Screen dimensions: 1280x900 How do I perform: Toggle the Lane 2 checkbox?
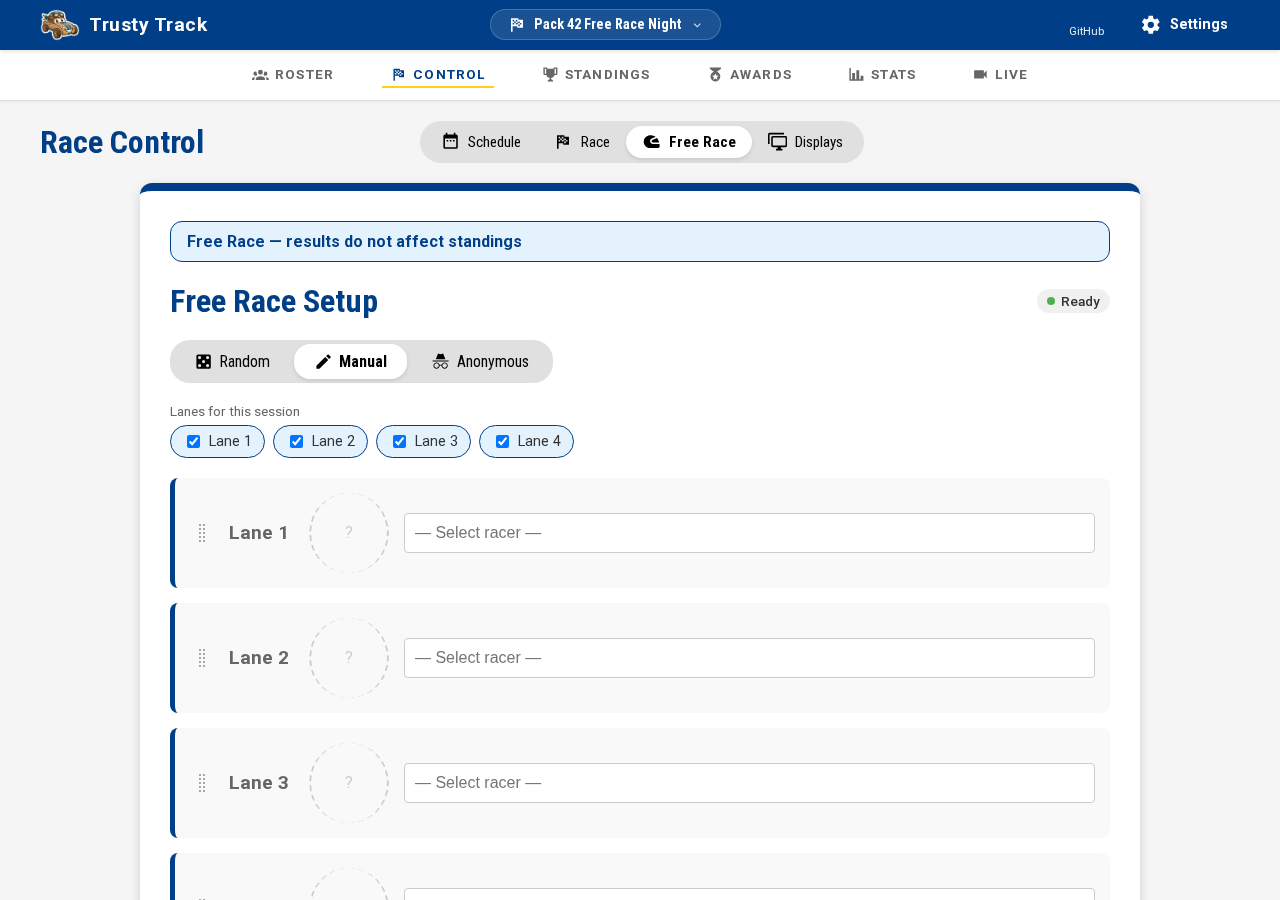tap(297, 442)
